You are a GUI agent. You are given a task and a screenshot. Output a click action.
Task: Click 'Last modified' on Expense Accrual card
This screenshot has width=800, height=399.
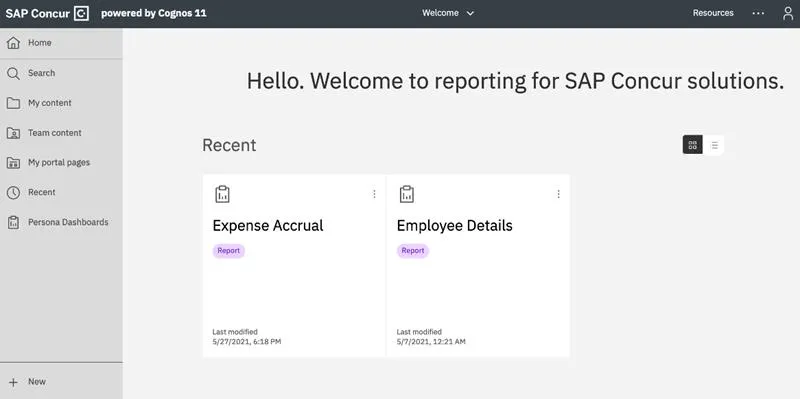click(x=235, y=332)
